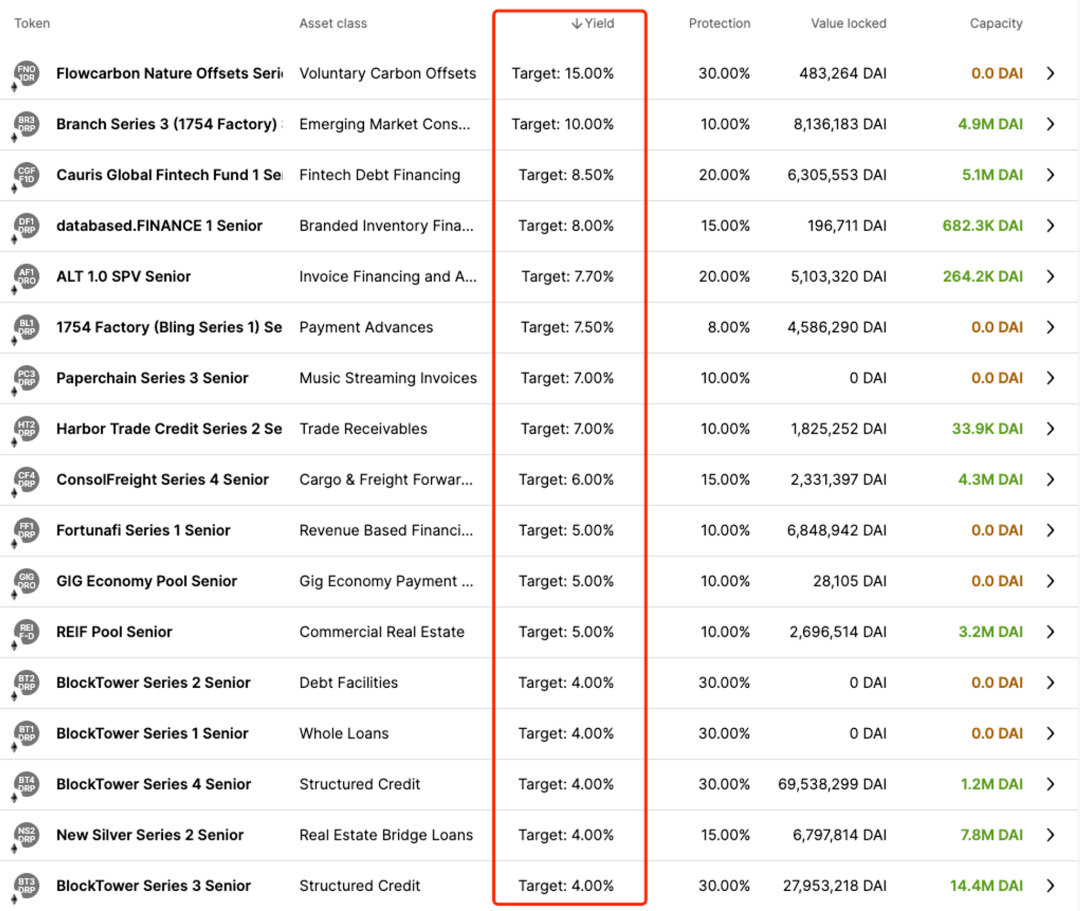Open New Silver Series 2 Senior token name
Screen dimensions: 1080x911
[x=150, y=835]
